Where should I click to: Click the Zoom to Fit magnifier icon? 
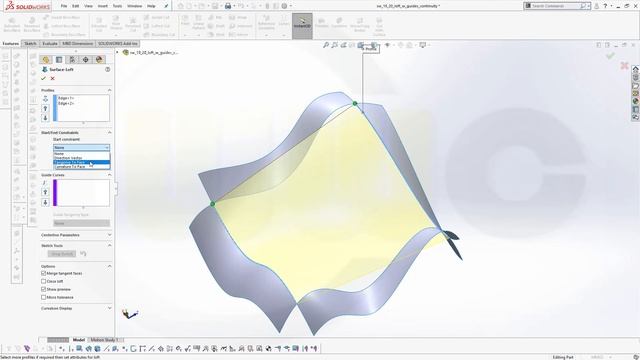pos(326,45)
